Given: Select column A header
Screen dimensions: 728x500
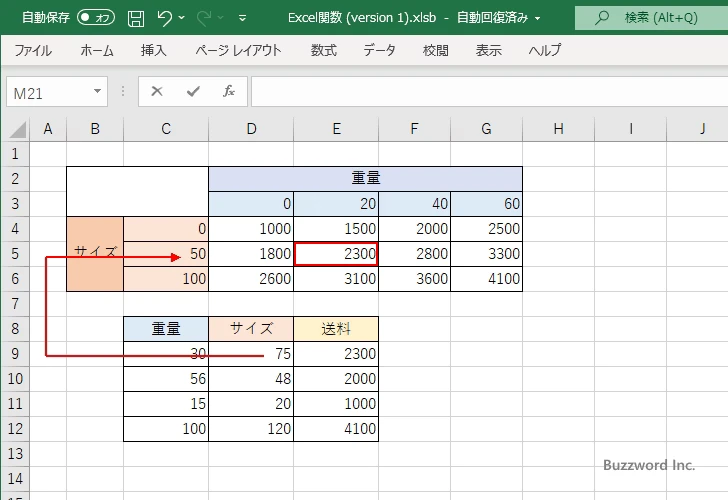Looking at the screenshot, I should pos(48,129).
